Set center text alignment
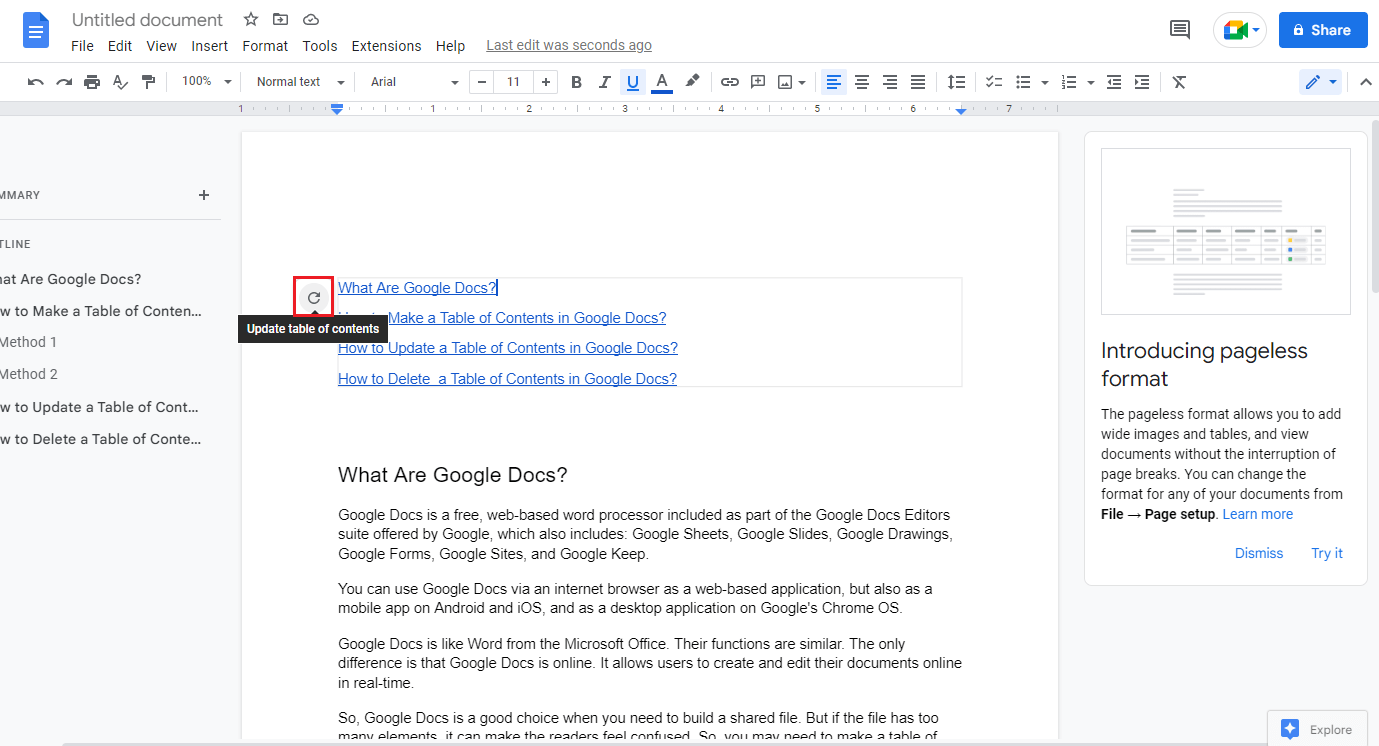This screenshot has width=1379, height=746. pos(862,82)
